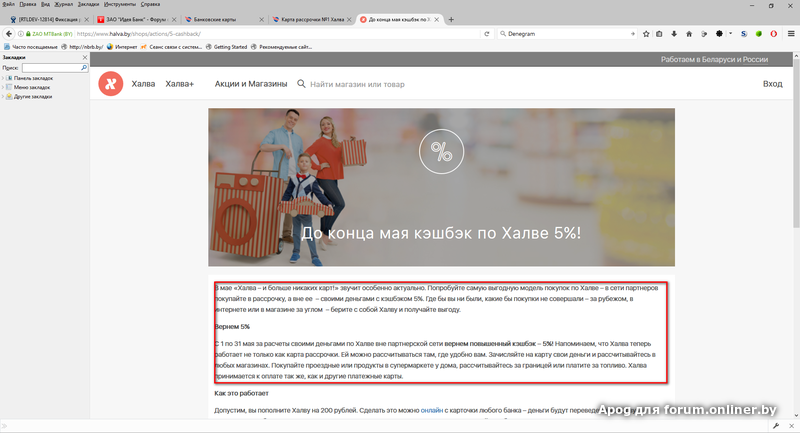The image size is (800, 433).
Task: Open a new tab with plus button
Action: click(x=451, y=19)
